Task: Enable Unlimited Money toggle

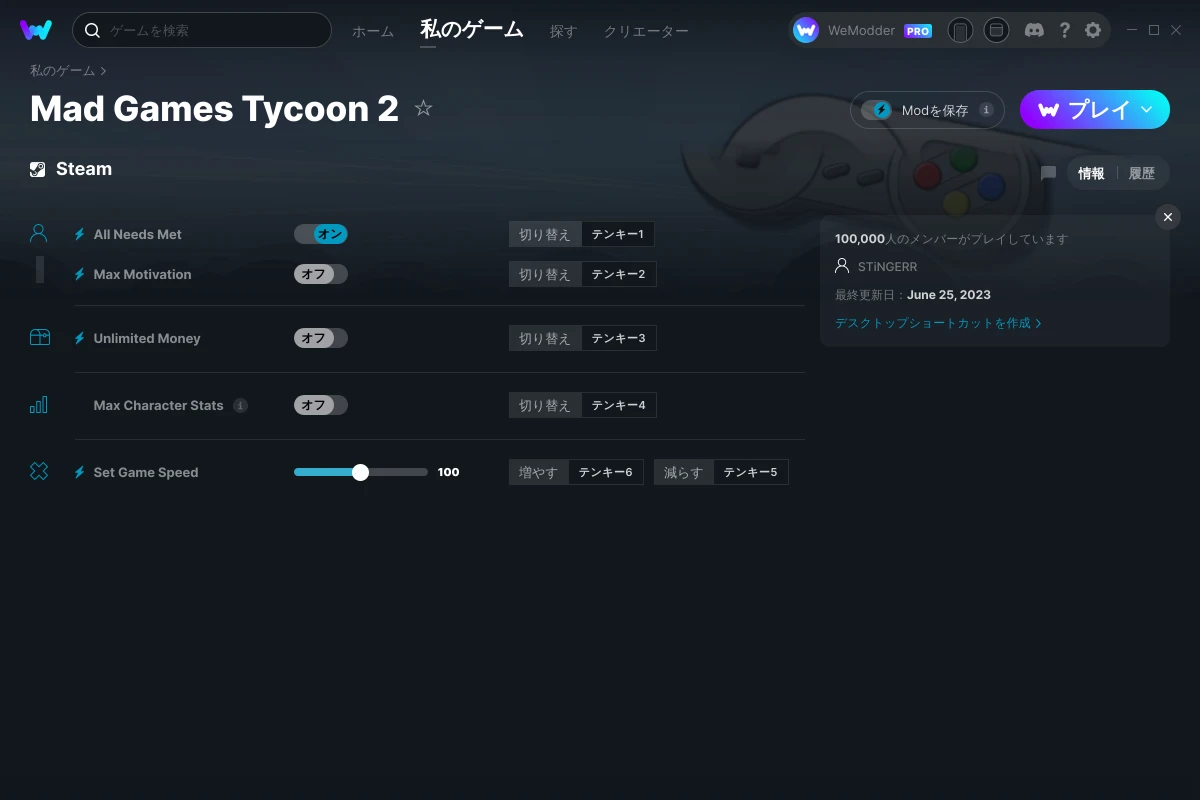Action: tap(321, 338)
